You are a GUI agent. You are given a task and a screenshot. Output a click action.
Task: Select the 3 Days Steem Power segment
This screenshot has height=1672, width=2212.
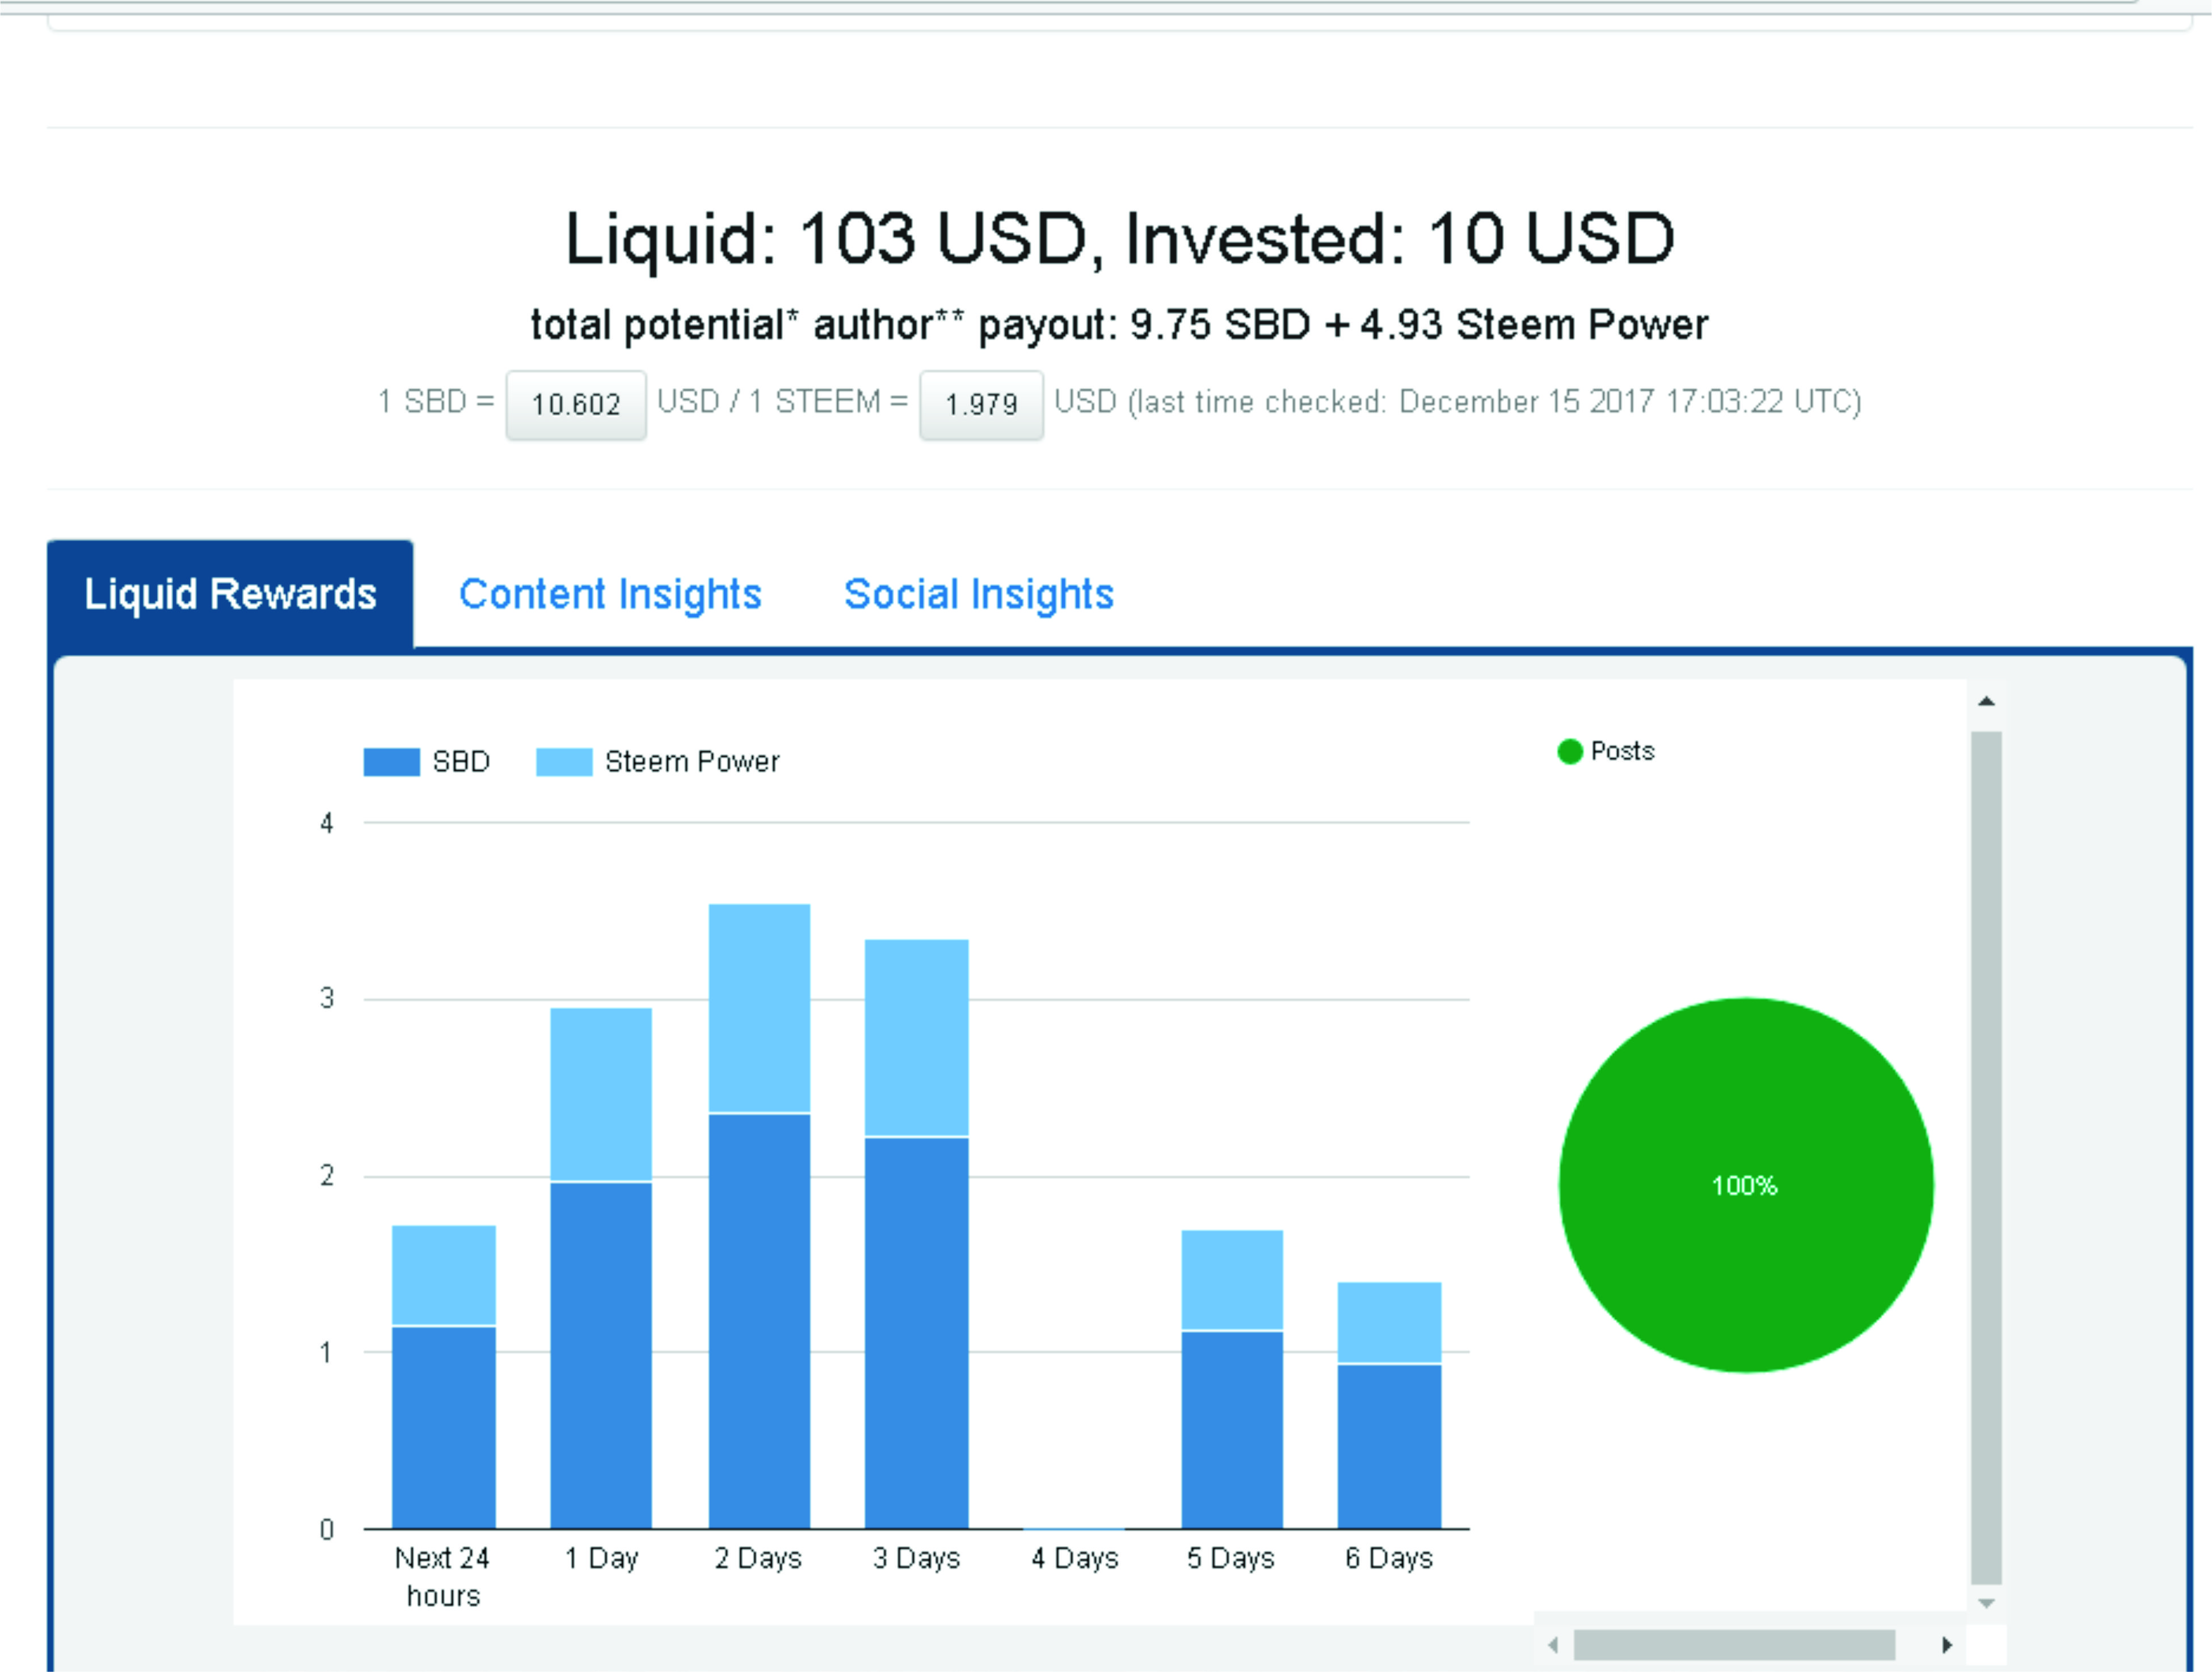(917, 1038)
